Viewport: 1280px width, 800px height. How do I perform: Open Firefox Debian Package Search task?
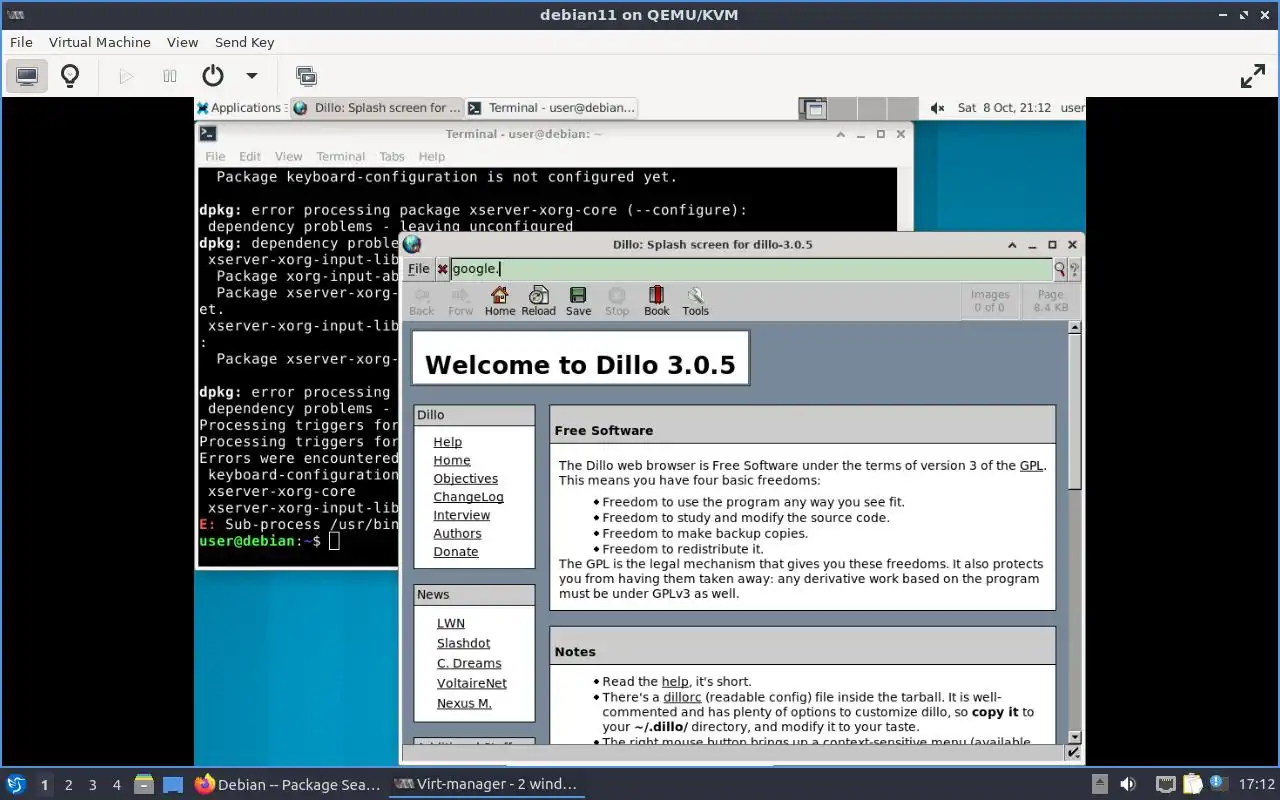click(x=288, y=785)
